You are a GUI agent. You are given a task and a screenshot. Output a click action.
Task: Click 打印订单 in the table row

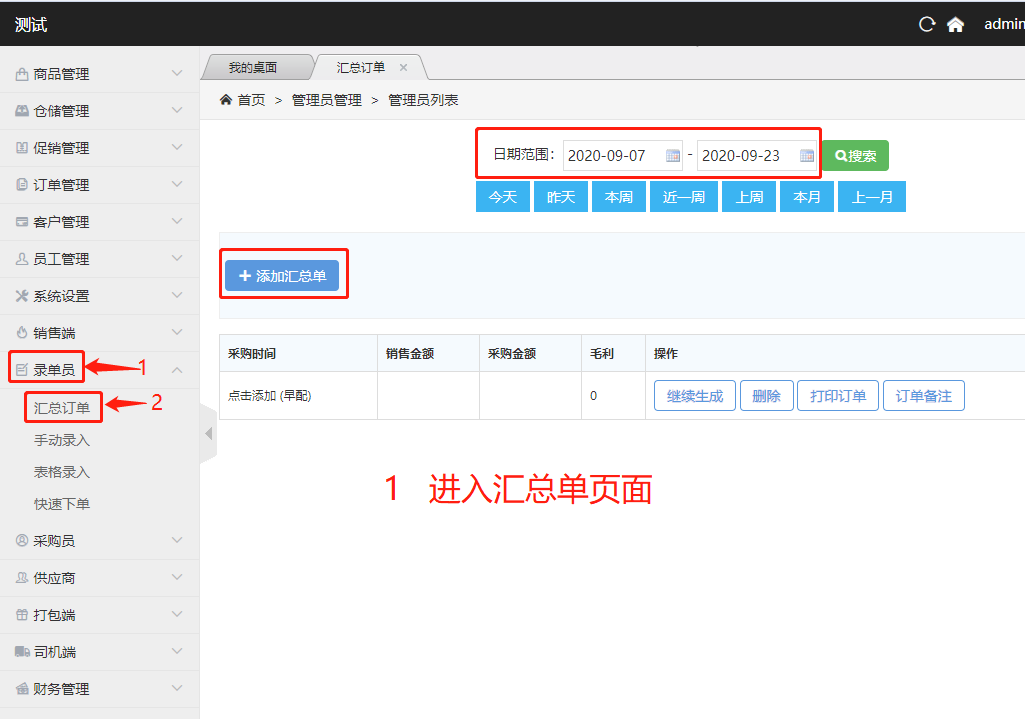click(838, 396)
